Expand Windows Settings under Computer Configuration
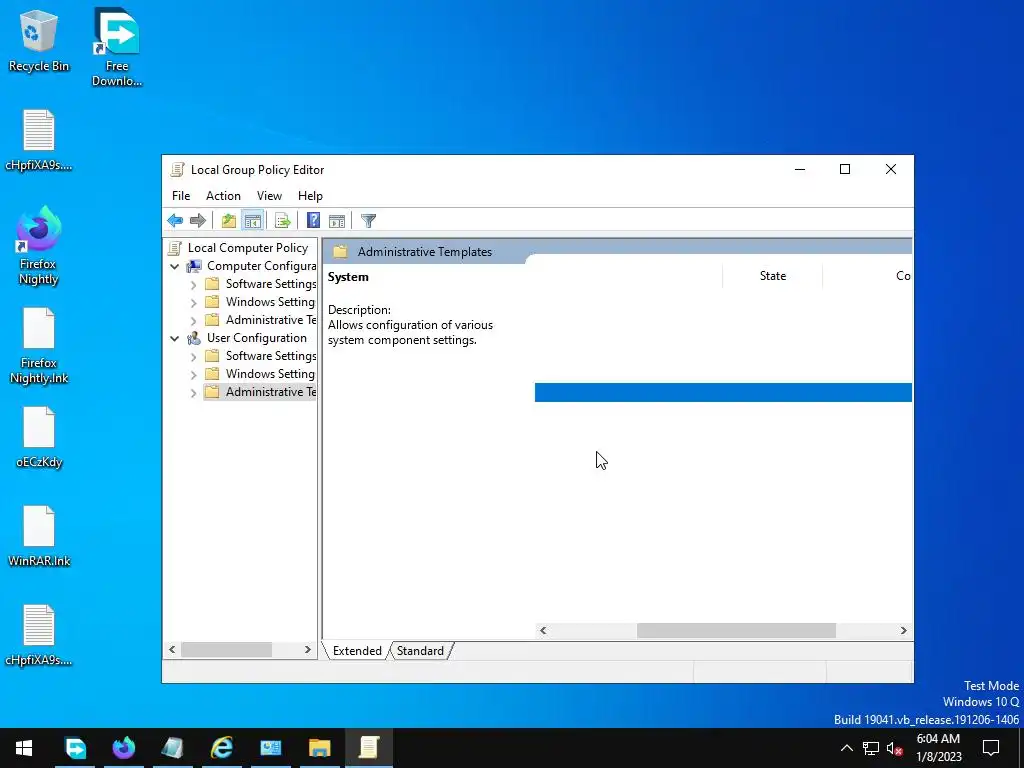This screenshot has height=768, width=1024. 193,302
